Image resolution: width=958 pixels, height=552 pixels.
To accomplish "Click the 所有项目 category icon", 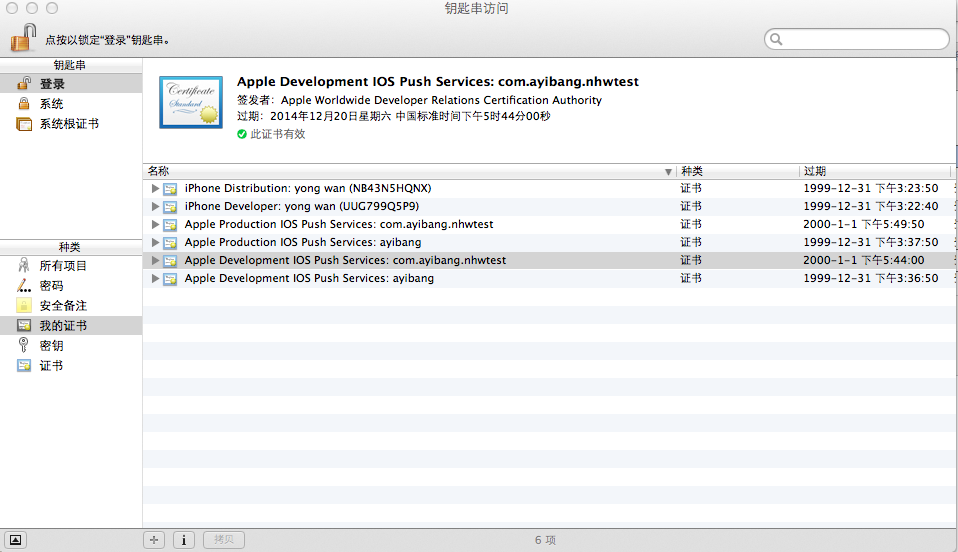I will point(24,265).
